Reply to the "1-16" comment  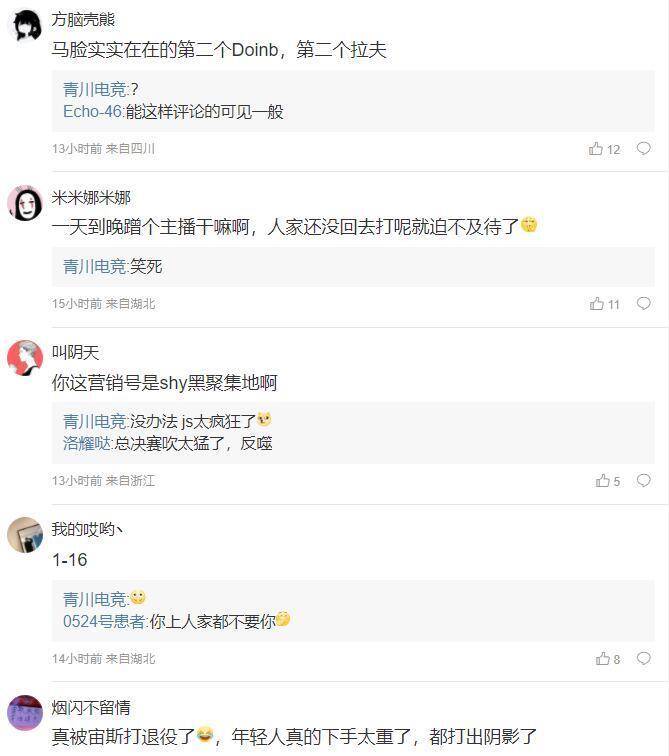coord(644,659)
